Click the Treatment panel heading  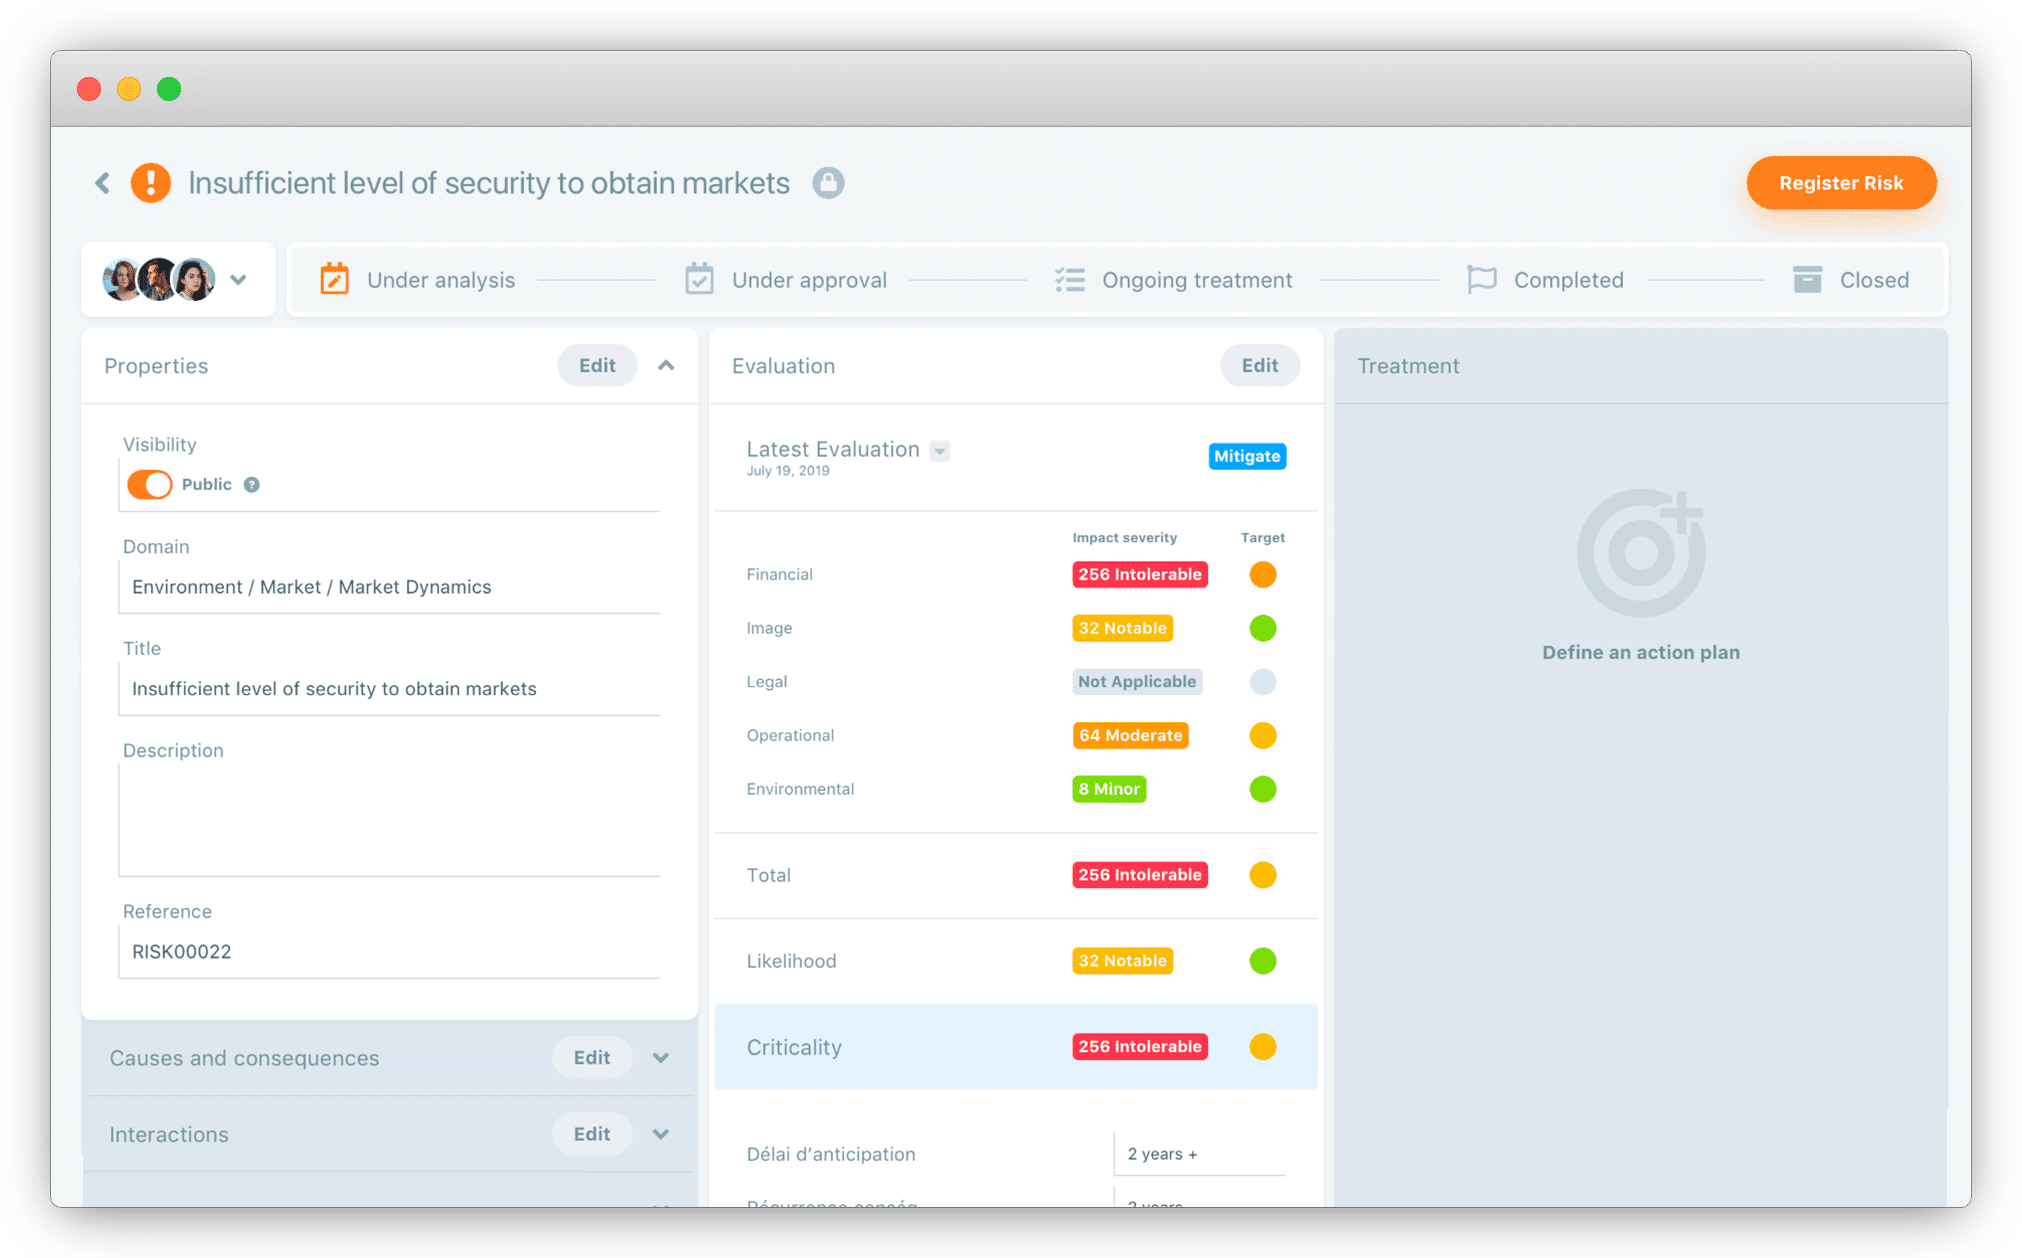[x=1408, y=366]
